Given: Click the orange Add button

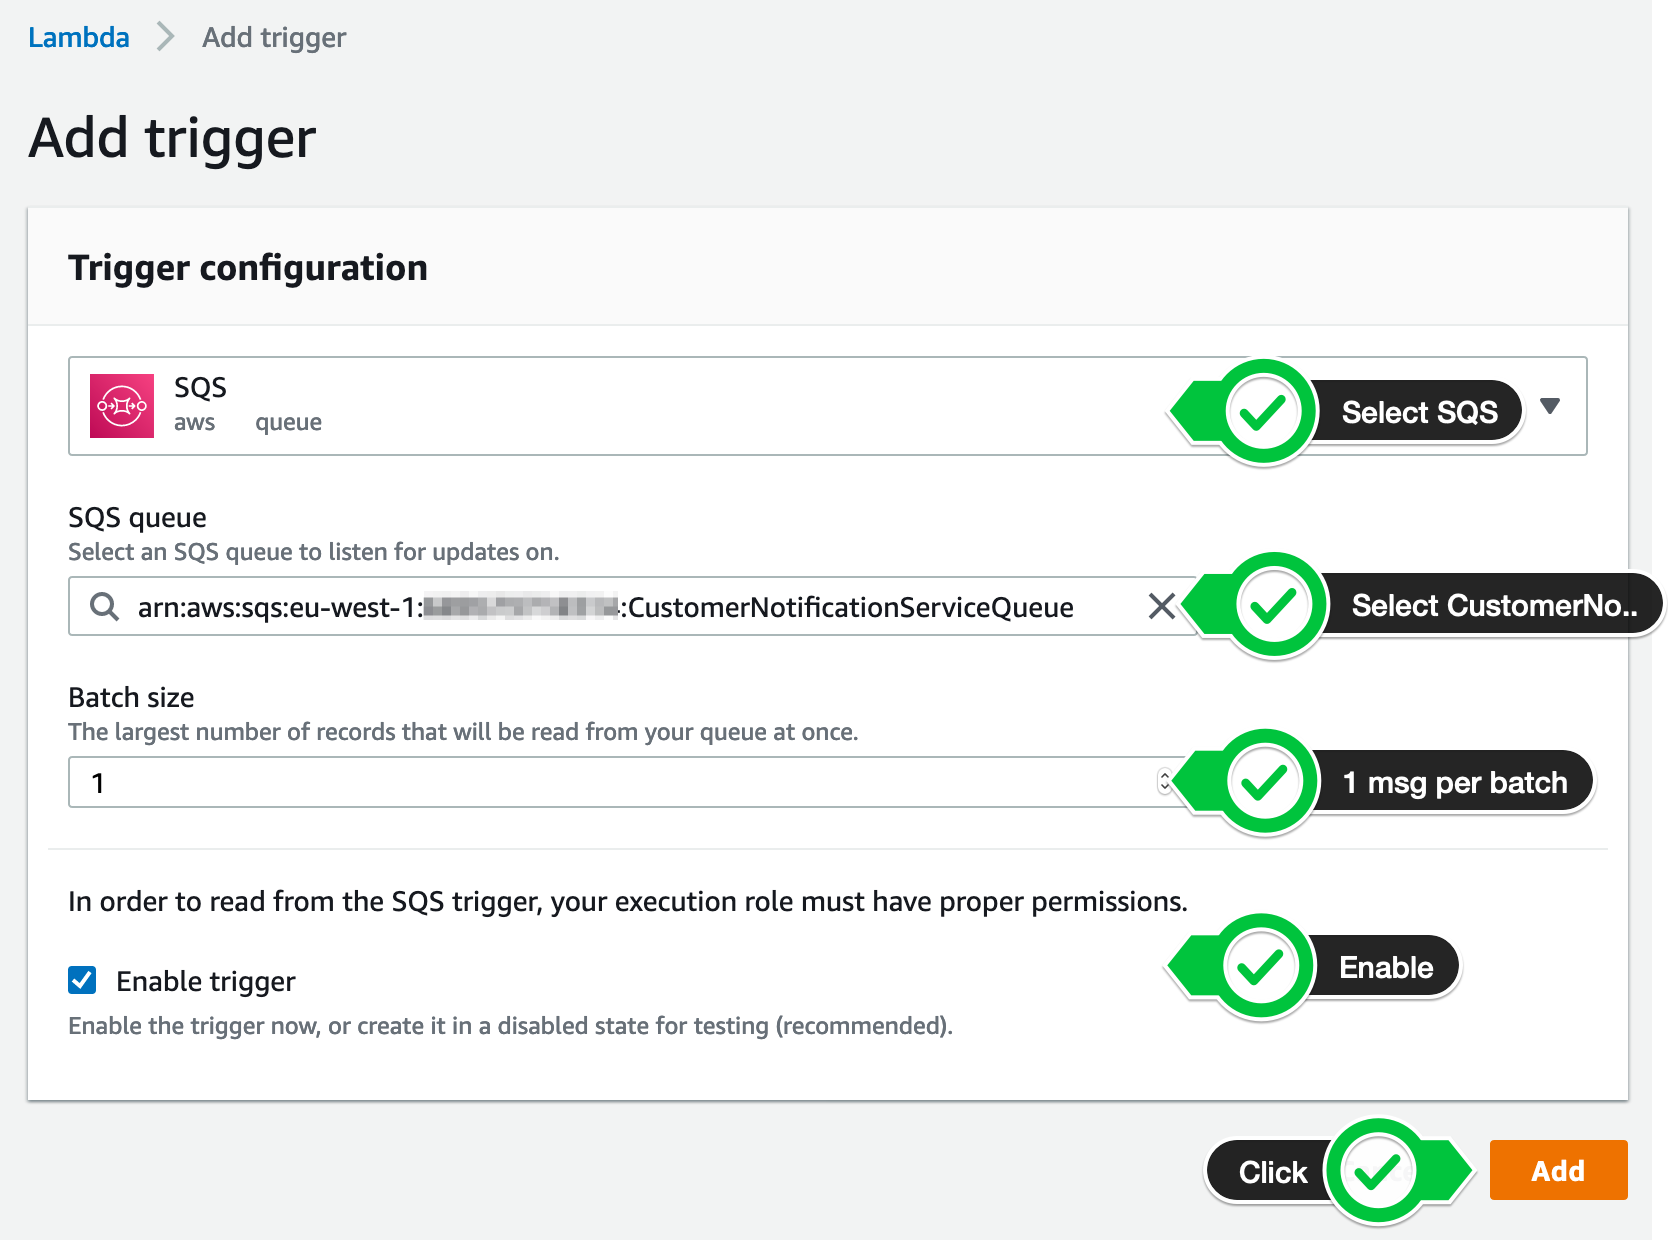Looking at the screenshot, I should (x=1558, y=1170).
